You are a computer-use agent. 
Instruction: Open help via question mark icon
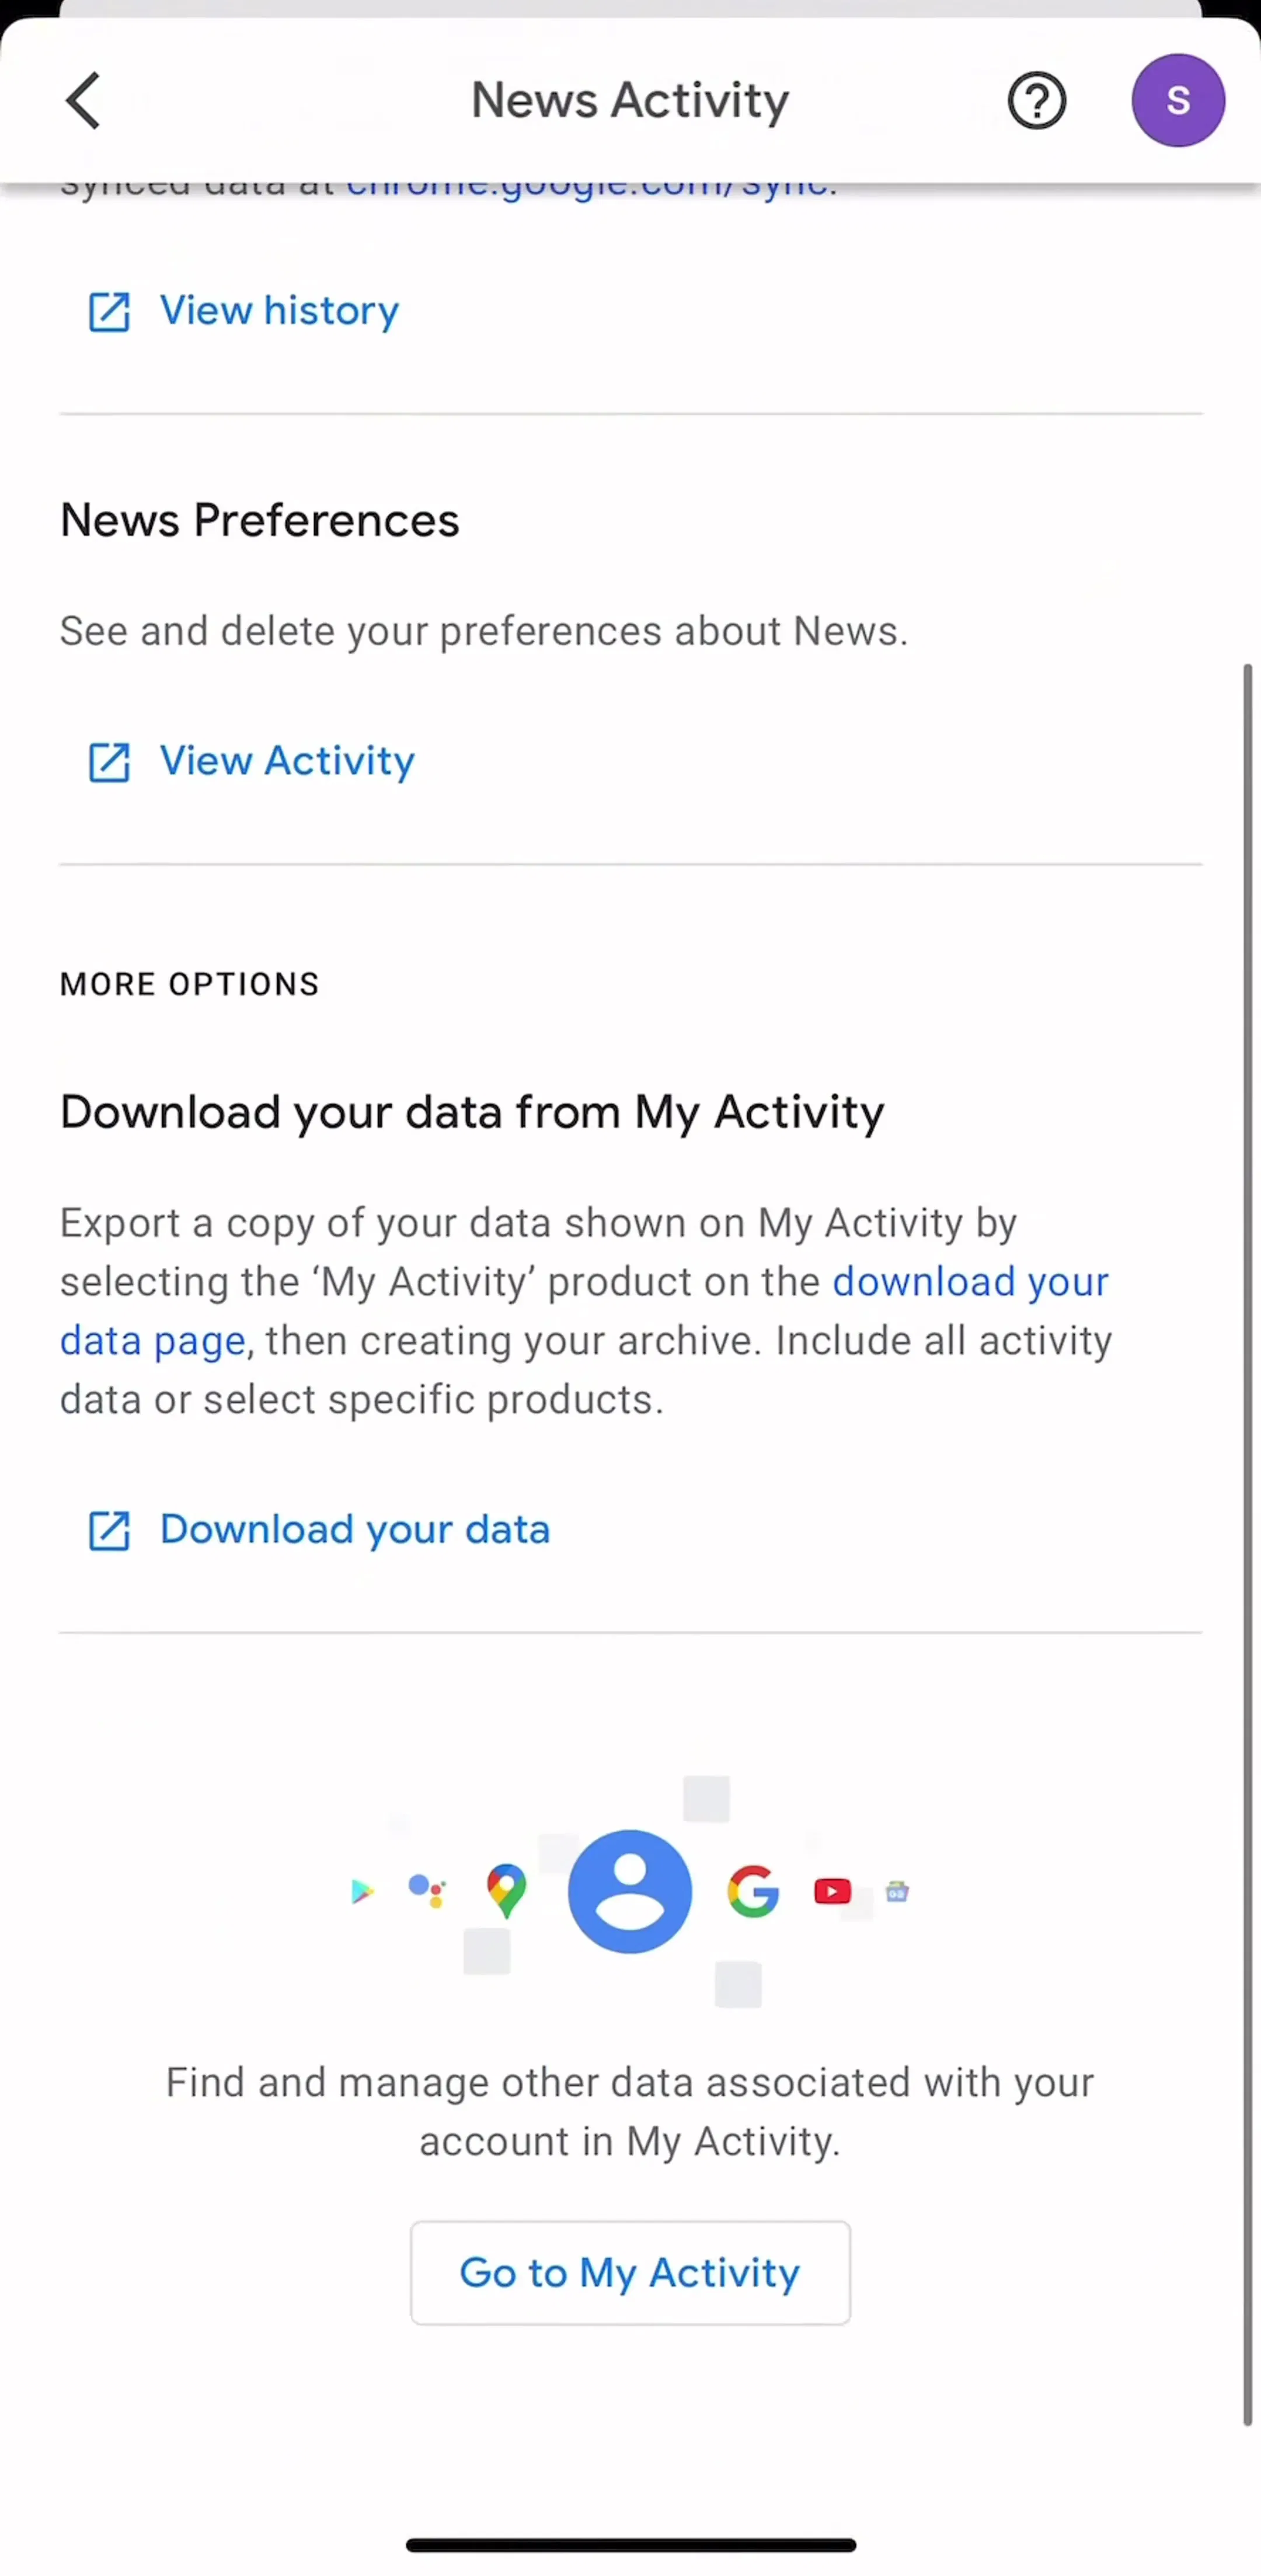[x=1036, y=100]
